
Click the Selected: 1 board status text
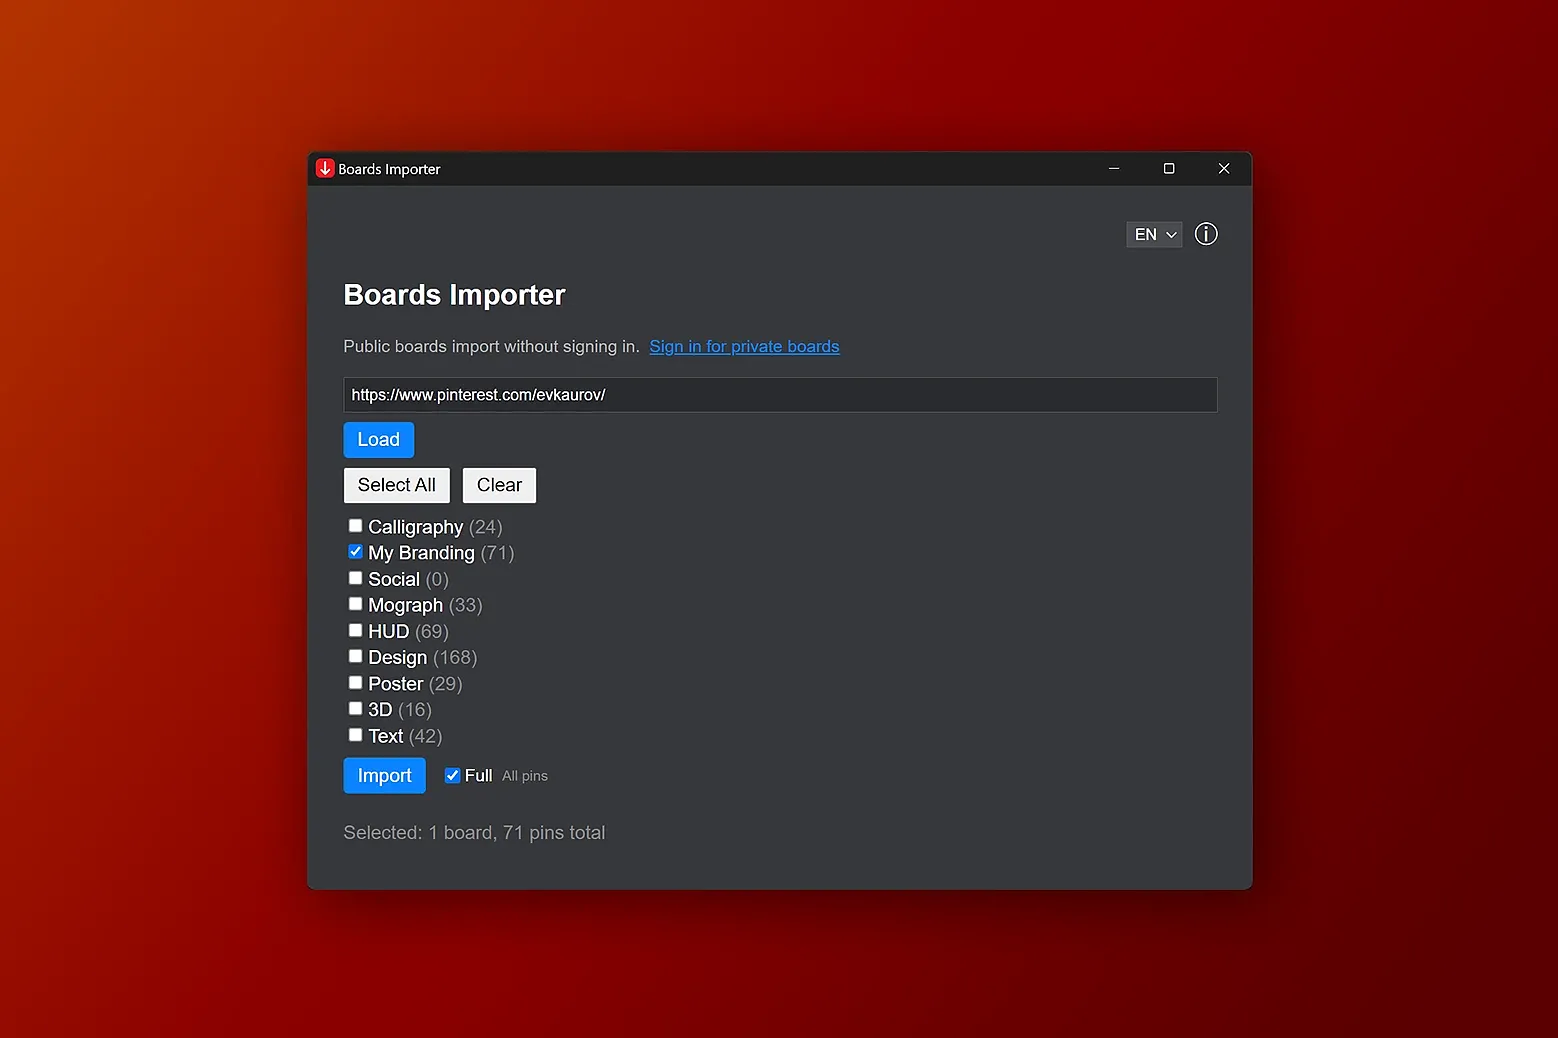click(x=474, y=833)
